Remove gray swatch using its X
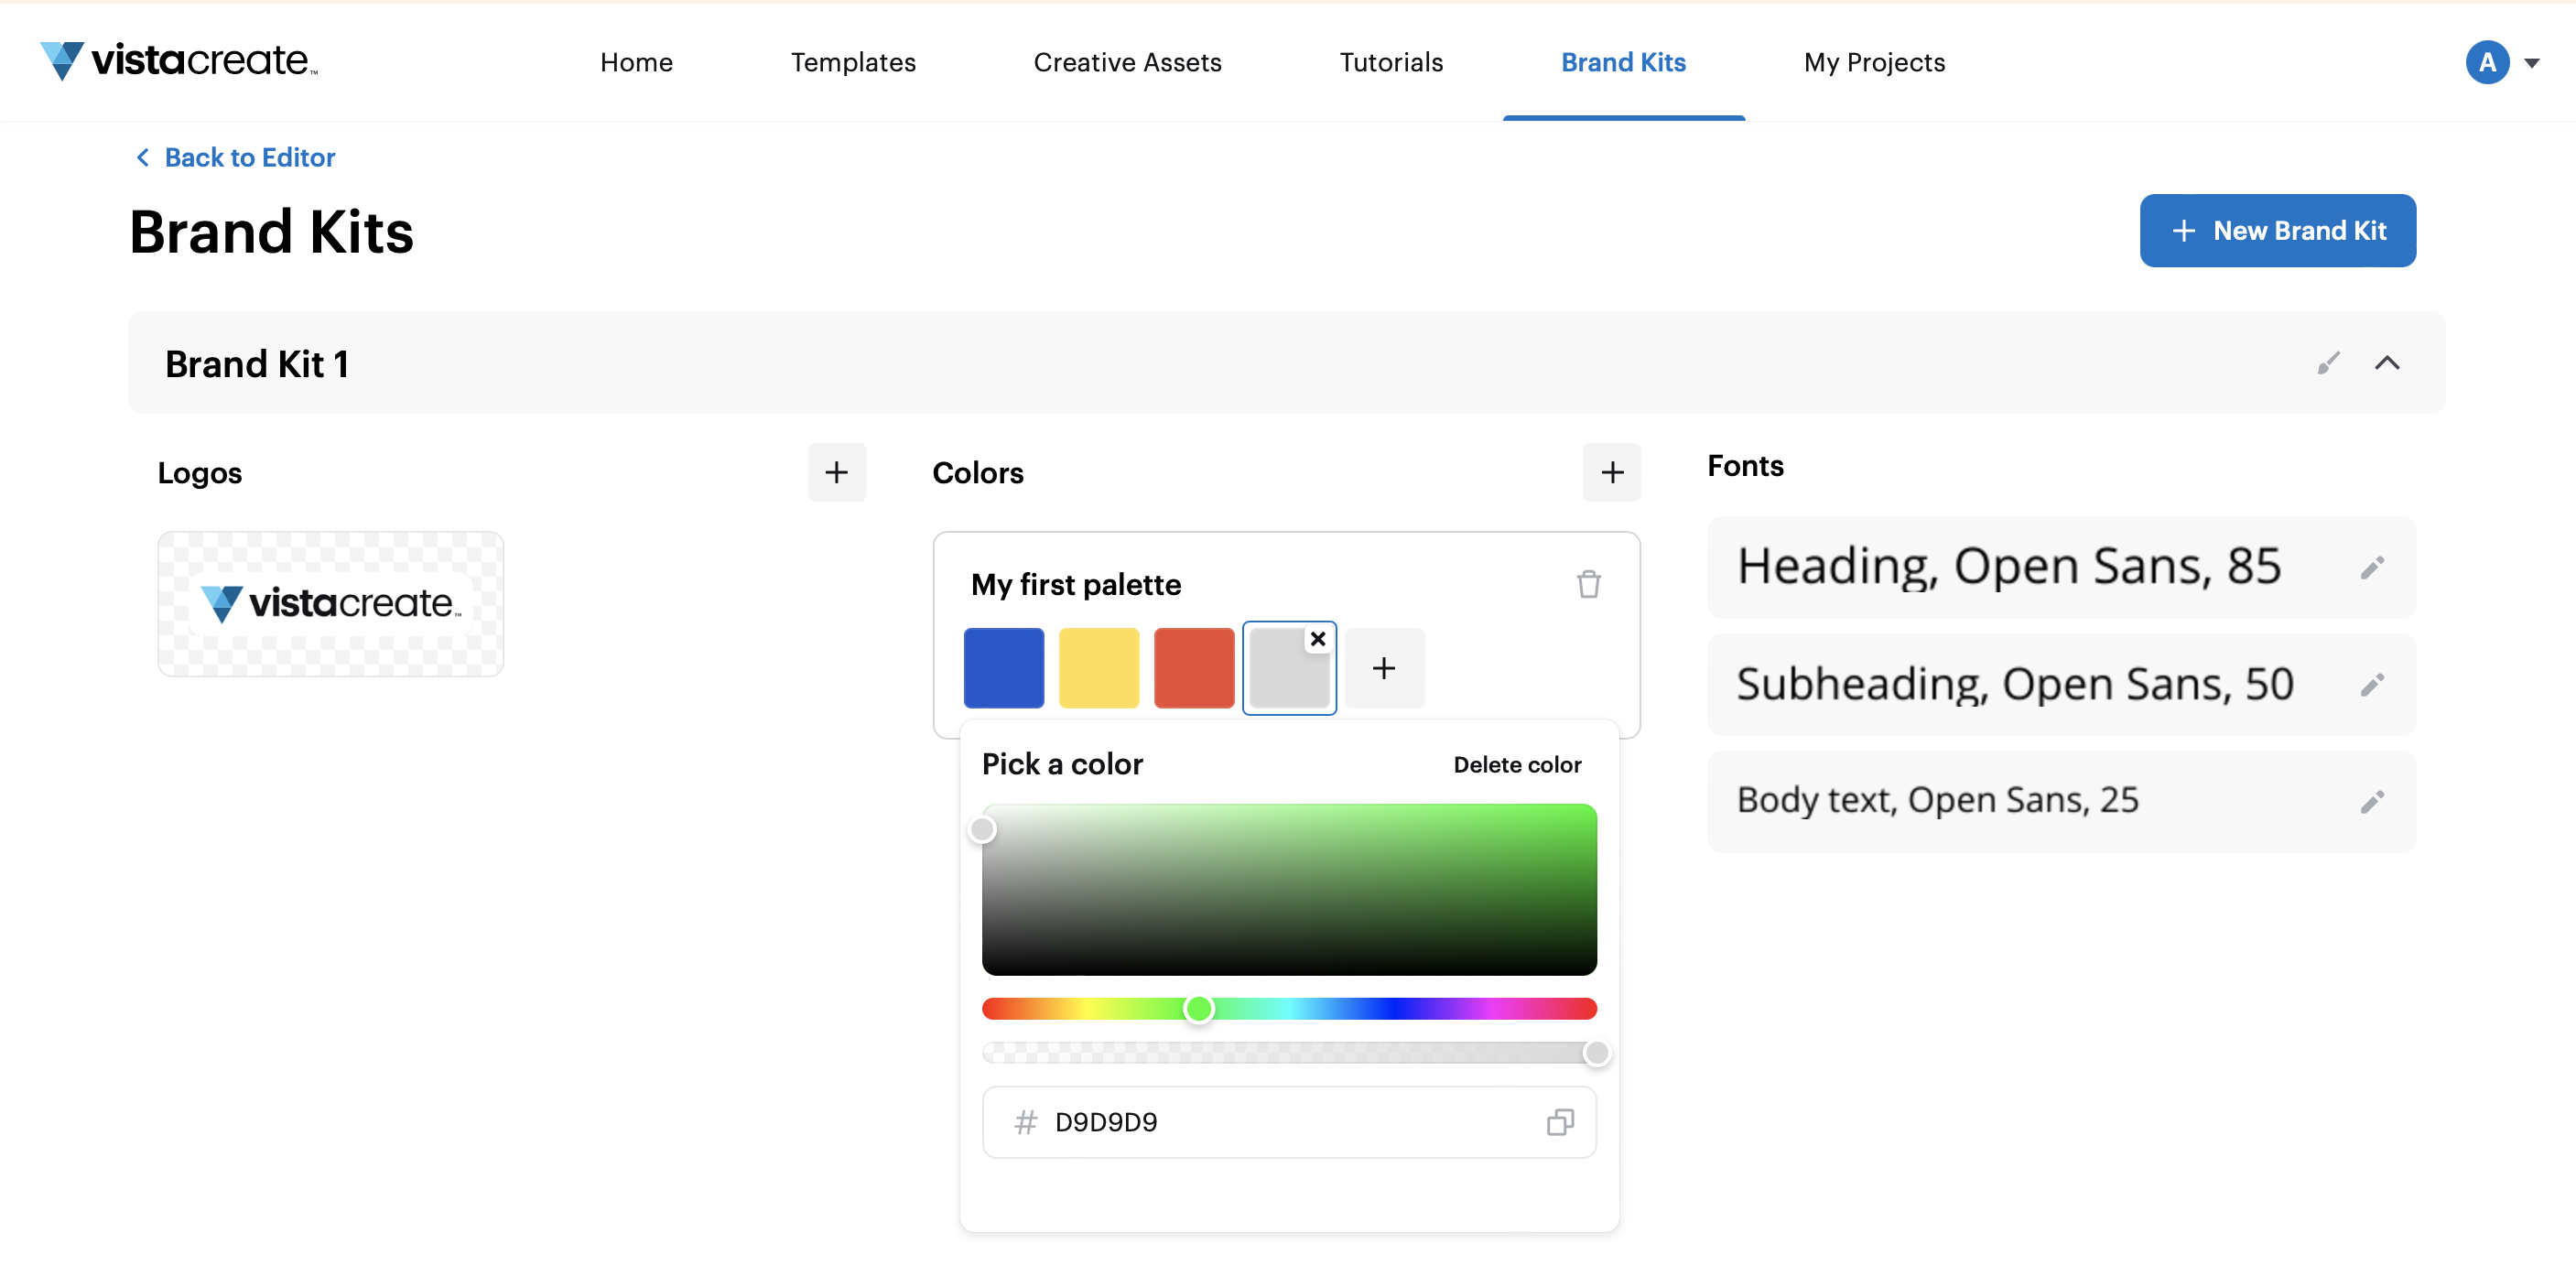 (1318, 639)
